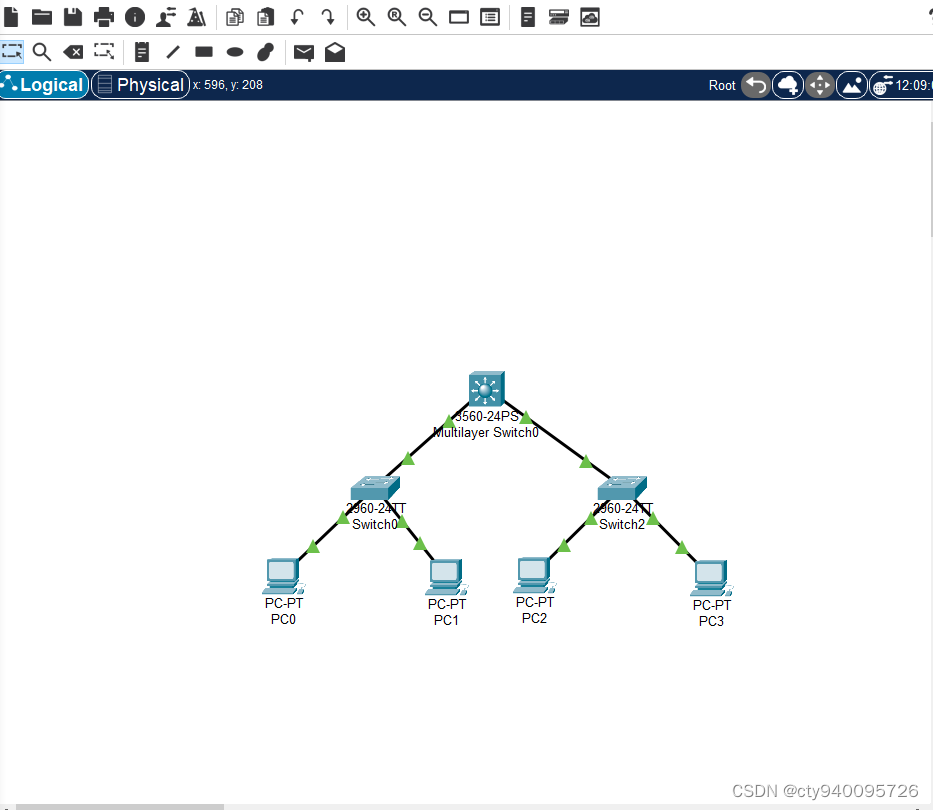Select the Switch0 2960 device
The height and width of the screenshot is (810, 933).
click(x=375, y=488)
